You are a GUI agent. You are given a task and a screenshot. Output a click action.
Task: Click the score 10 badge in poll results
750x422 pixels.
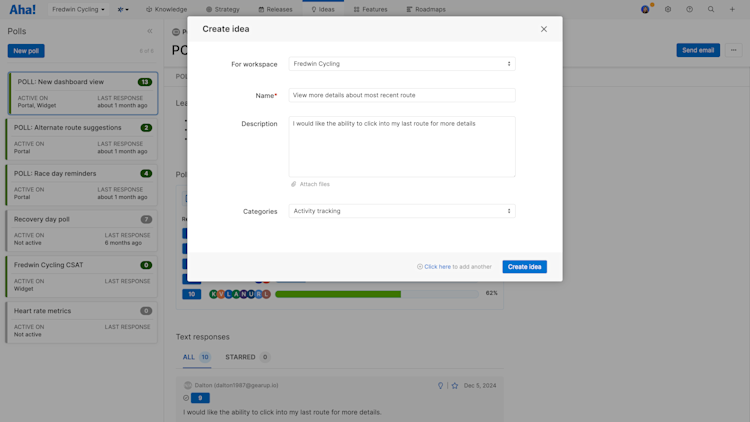coord(191,294)
